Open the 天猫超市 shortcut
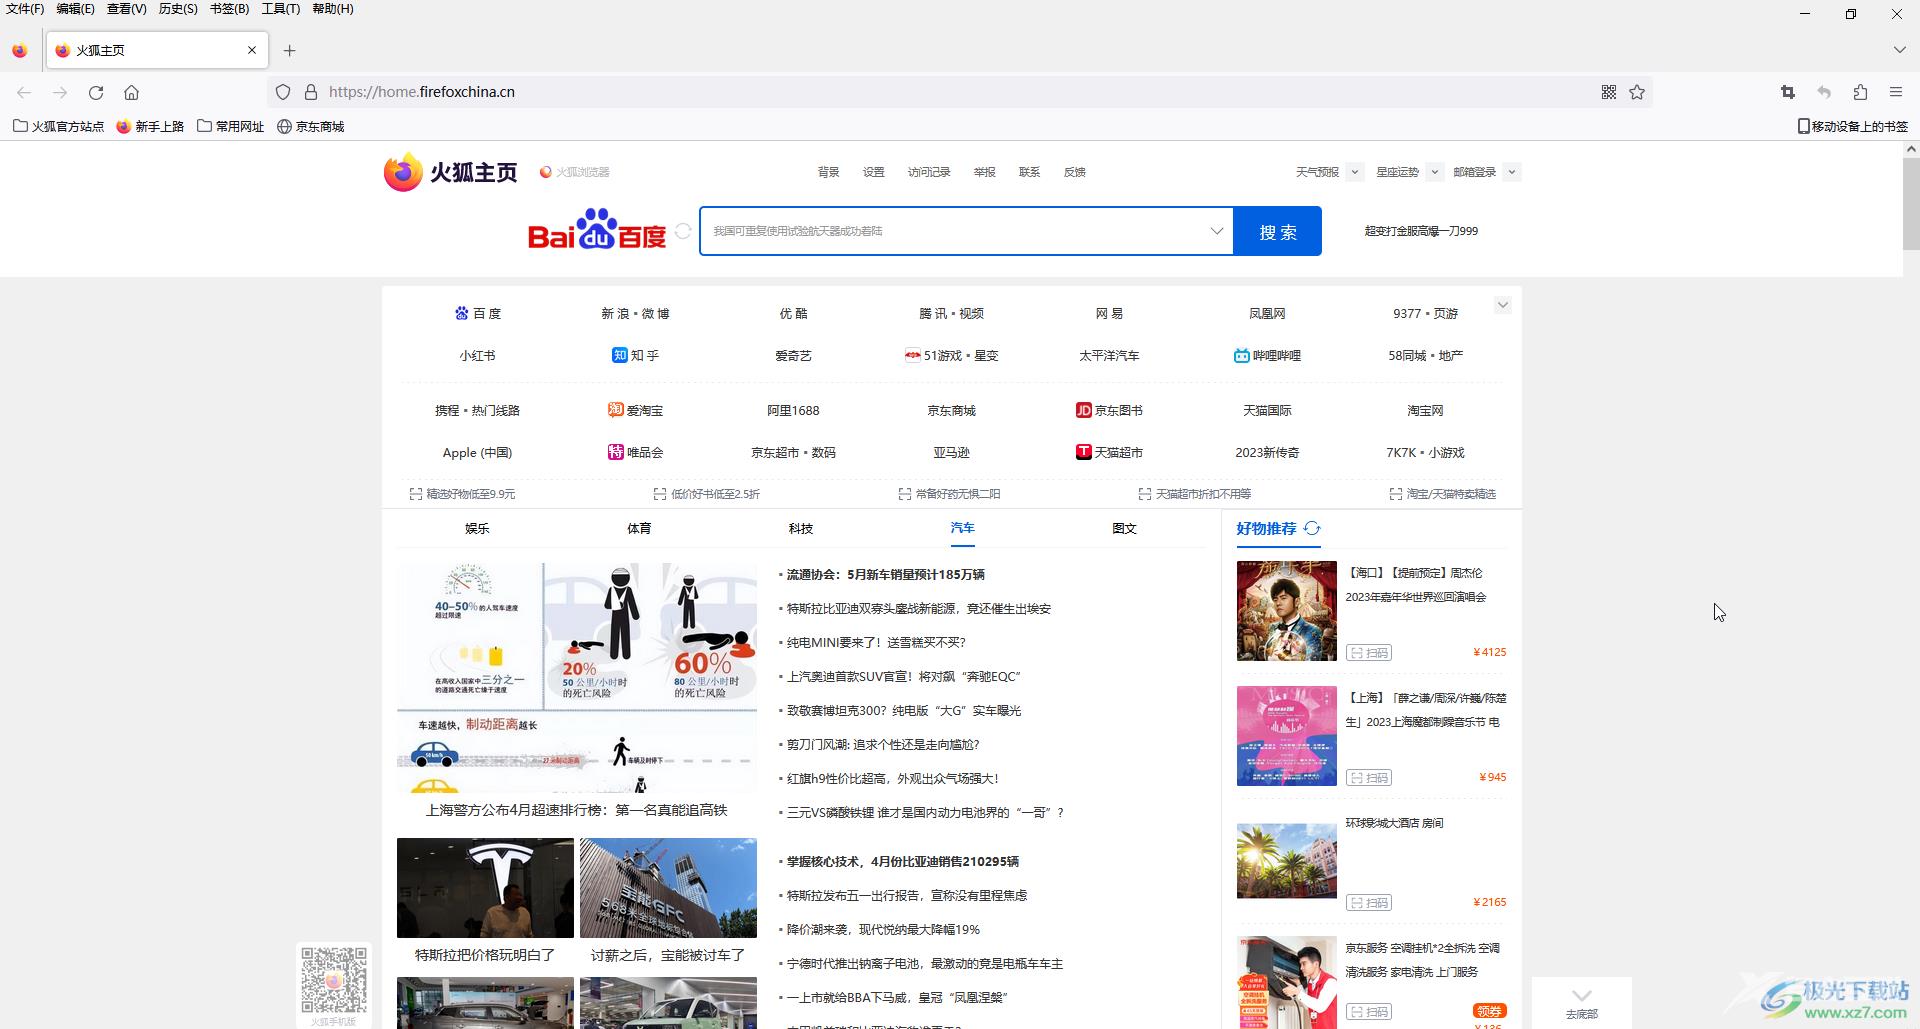The height and width of the screenshot is (1029, 1920). click(x=1109, y=452)
